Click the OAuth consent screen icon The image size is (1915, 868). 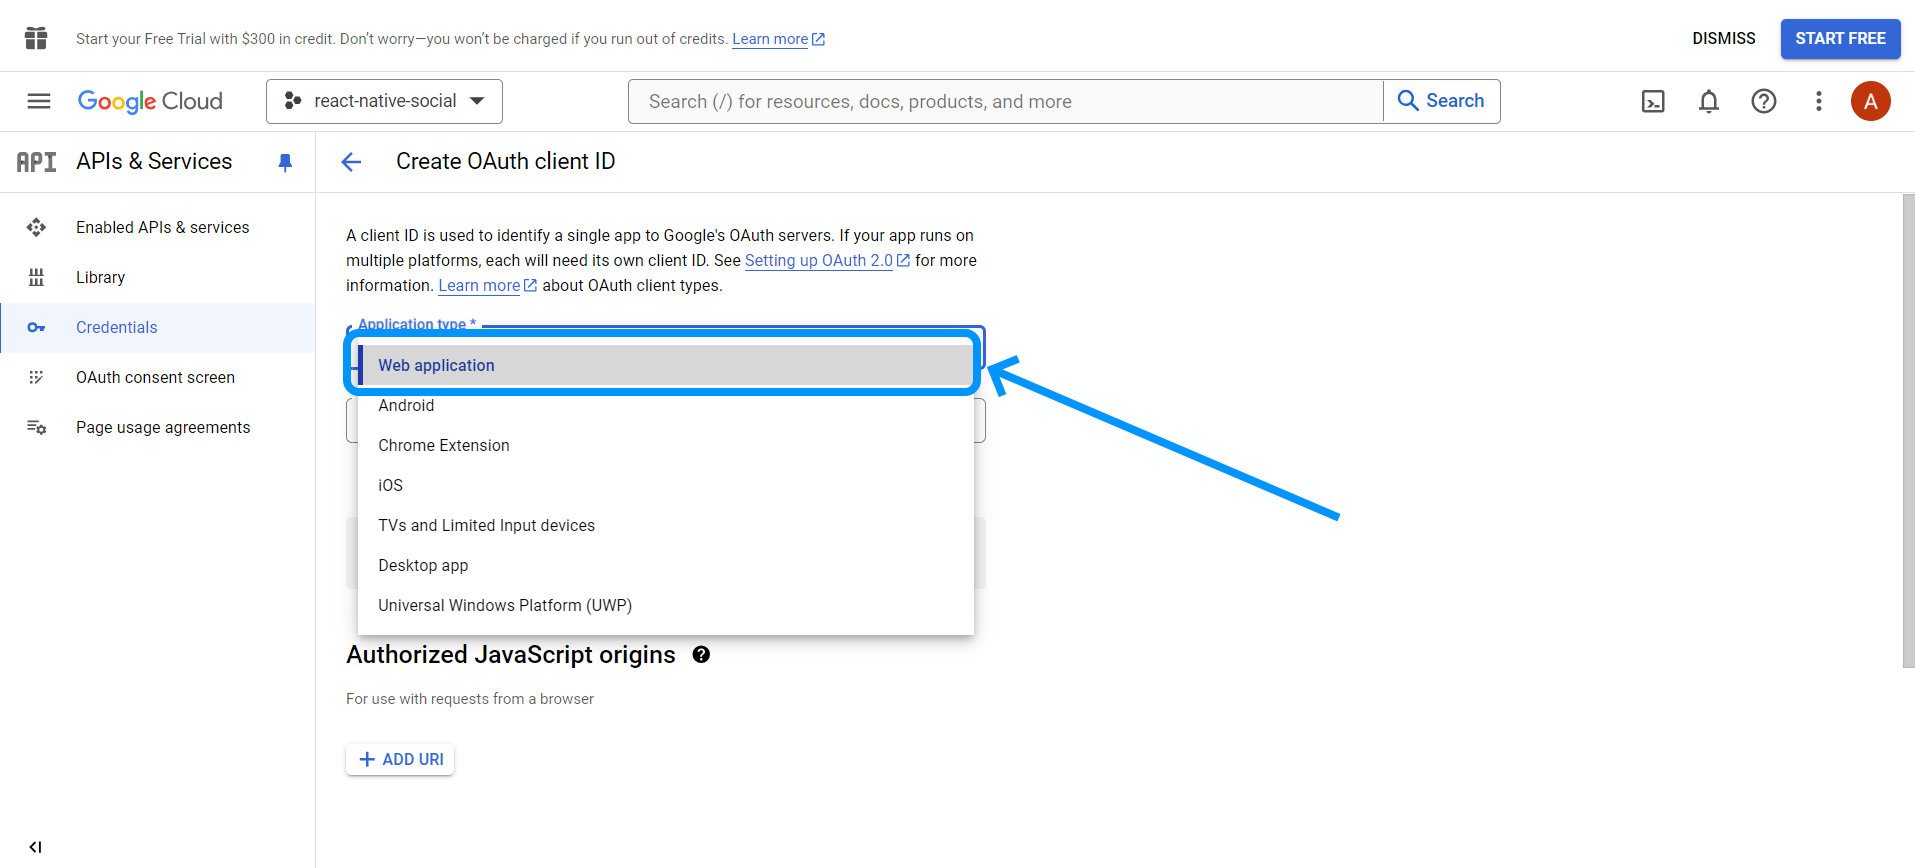[x=36, y=377]
